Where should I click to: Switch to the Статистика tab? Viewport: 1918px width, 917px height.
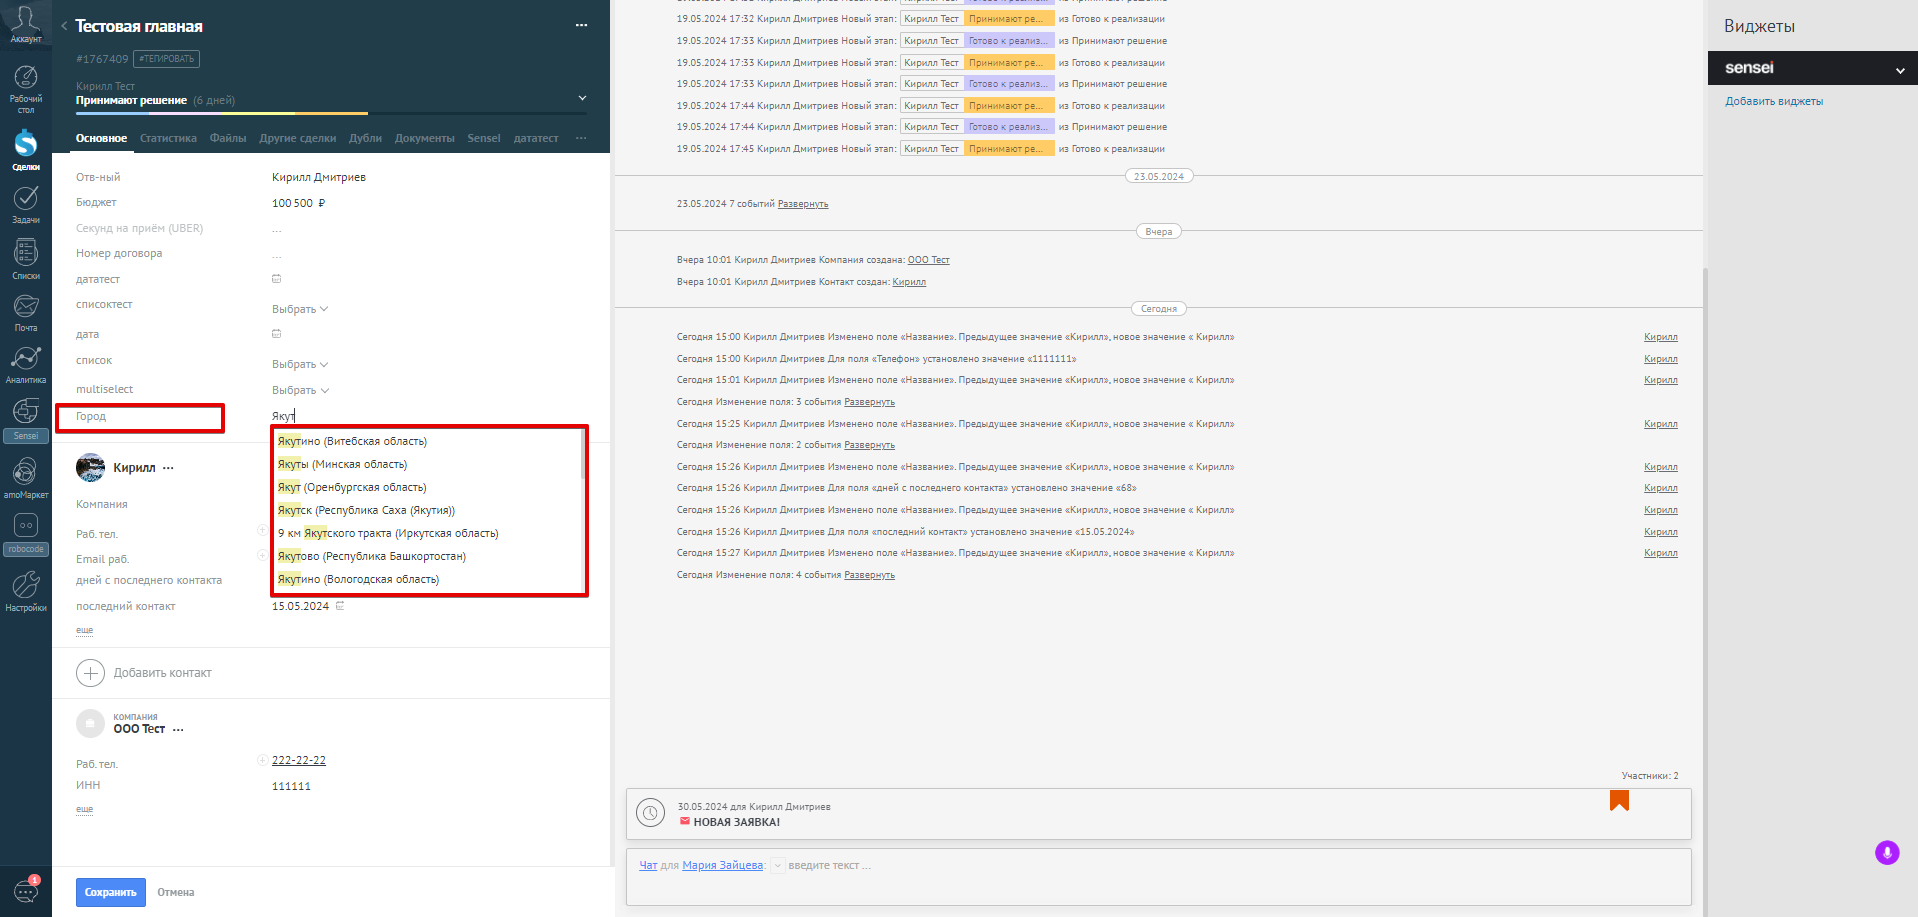coord(168,138)
